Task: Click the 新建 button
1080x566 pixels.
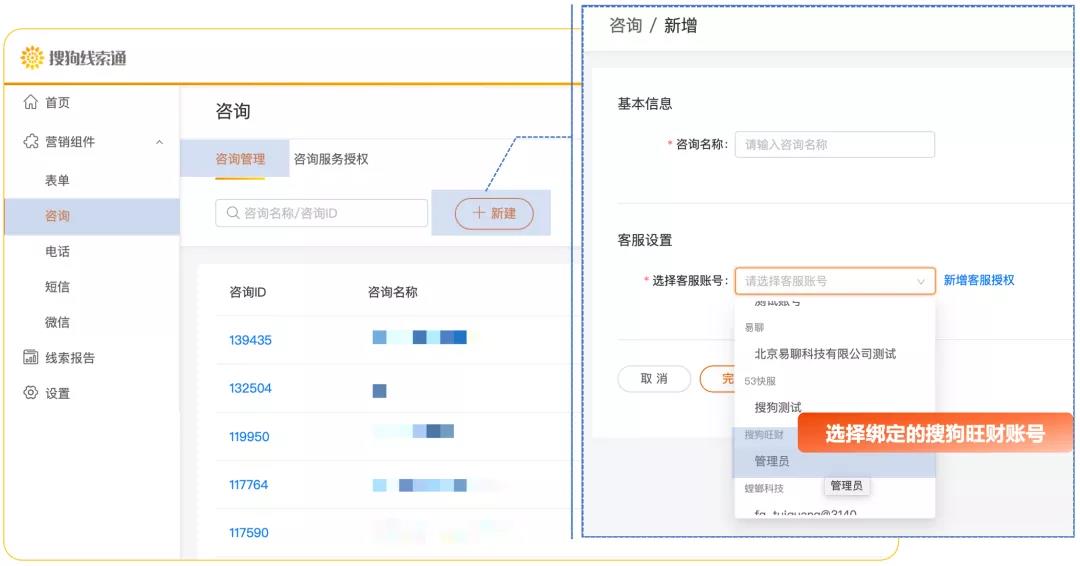Action: pos(494,213)
